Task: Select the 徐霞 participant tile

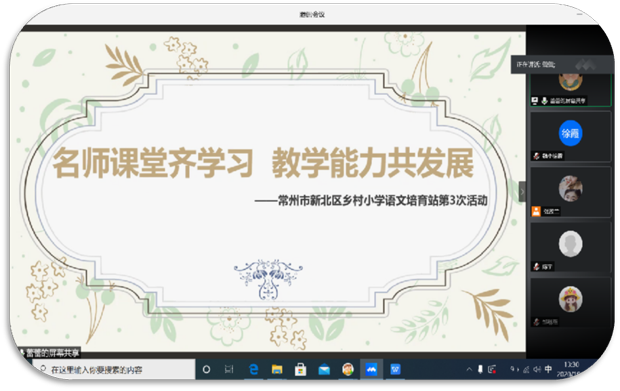Action: 571,137
